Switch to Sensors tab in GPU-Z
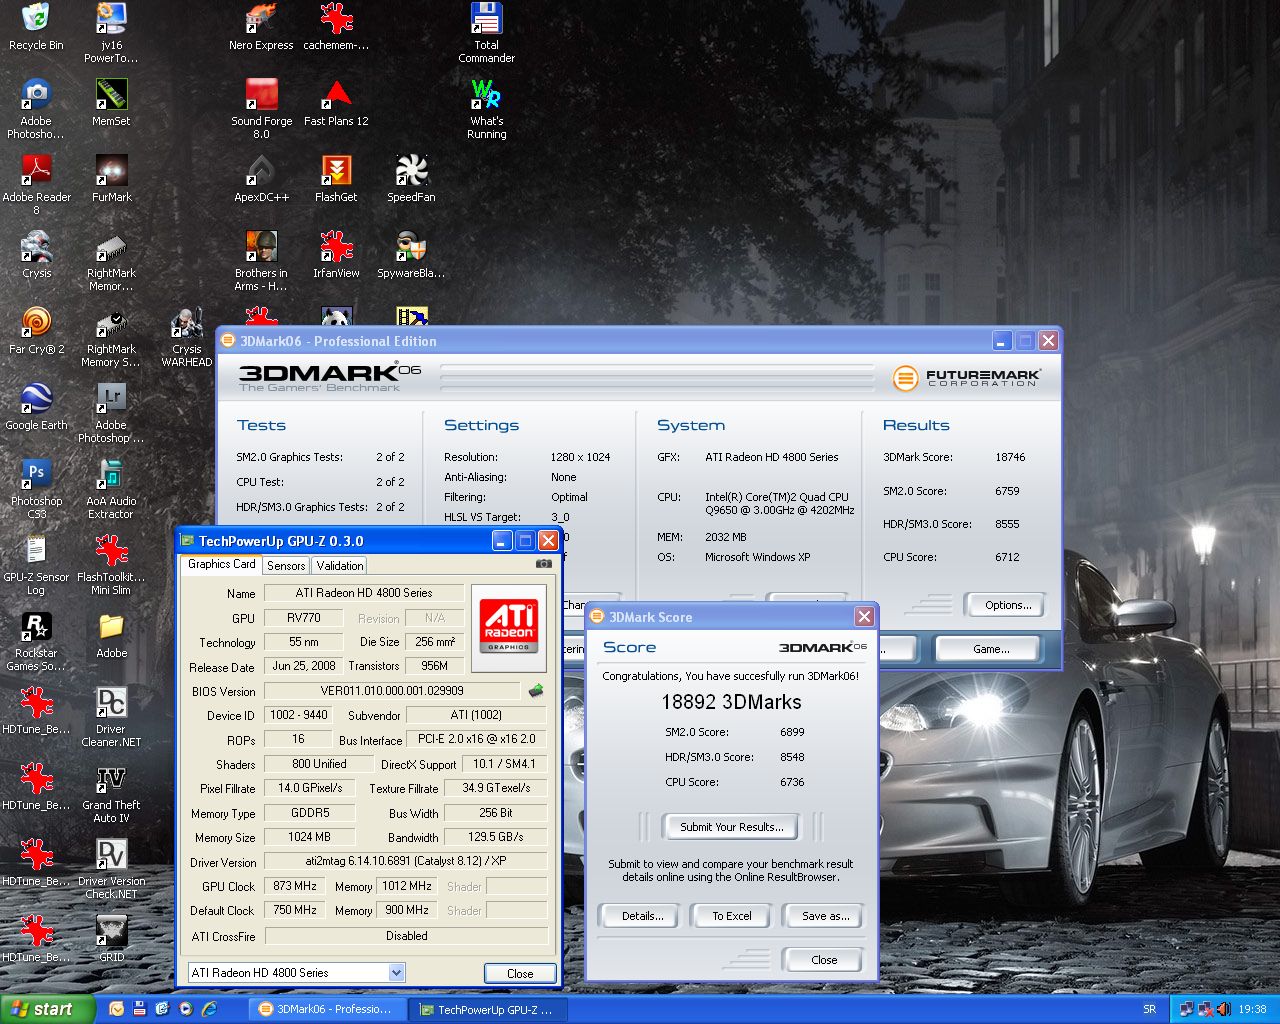This screenshot has height=1024, width=1280. [286, 565]
